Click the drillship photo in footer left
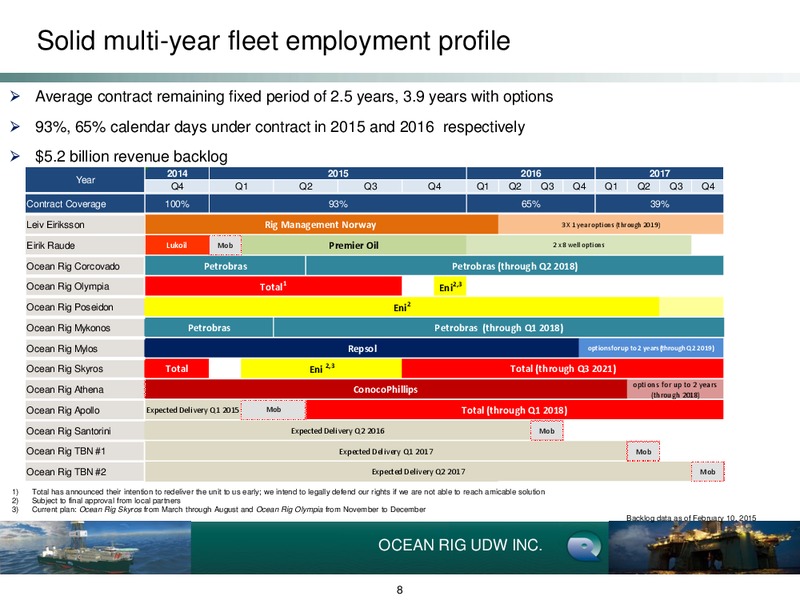Viewport: 800px width, 600px height. point(95,547)
